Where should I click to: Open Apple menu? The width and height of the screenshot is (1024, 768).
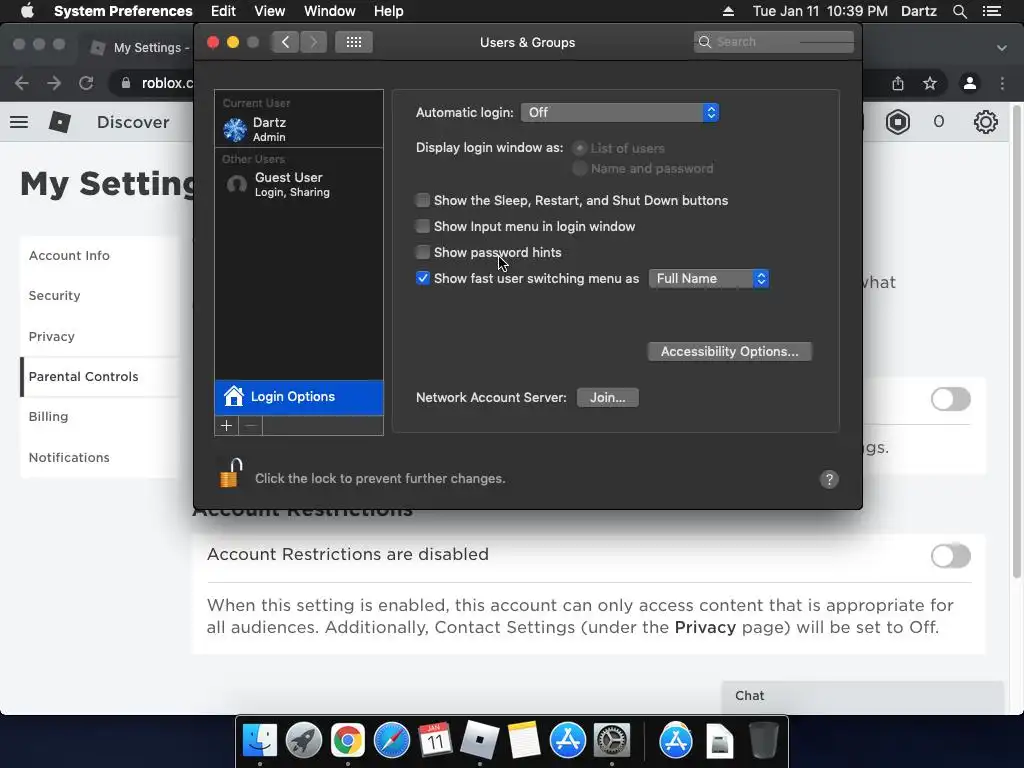click(27, 11)
